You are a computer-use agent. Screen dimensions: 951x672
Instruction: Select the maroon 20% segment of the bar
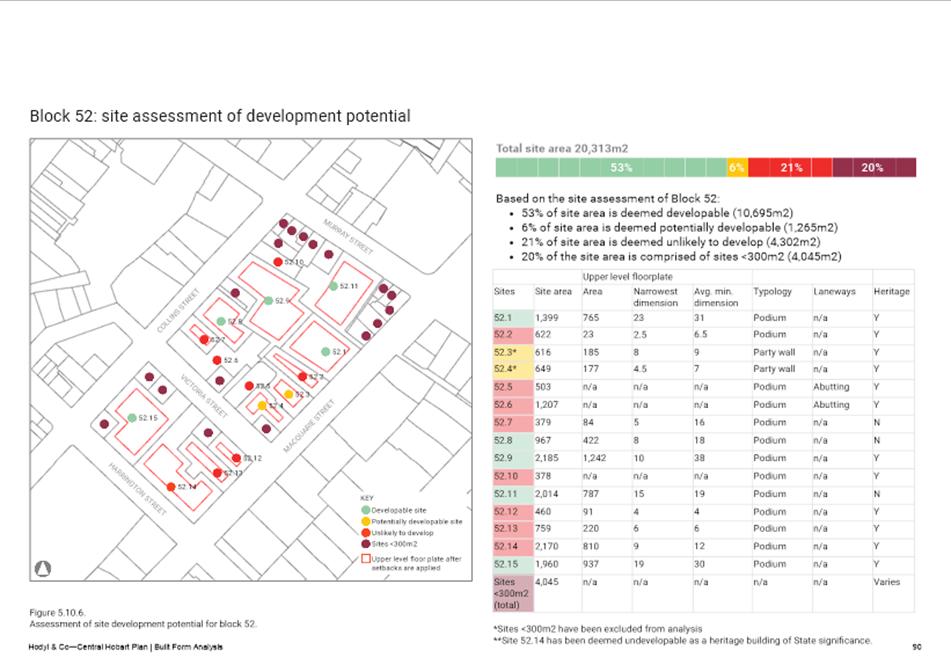(874, 167)
